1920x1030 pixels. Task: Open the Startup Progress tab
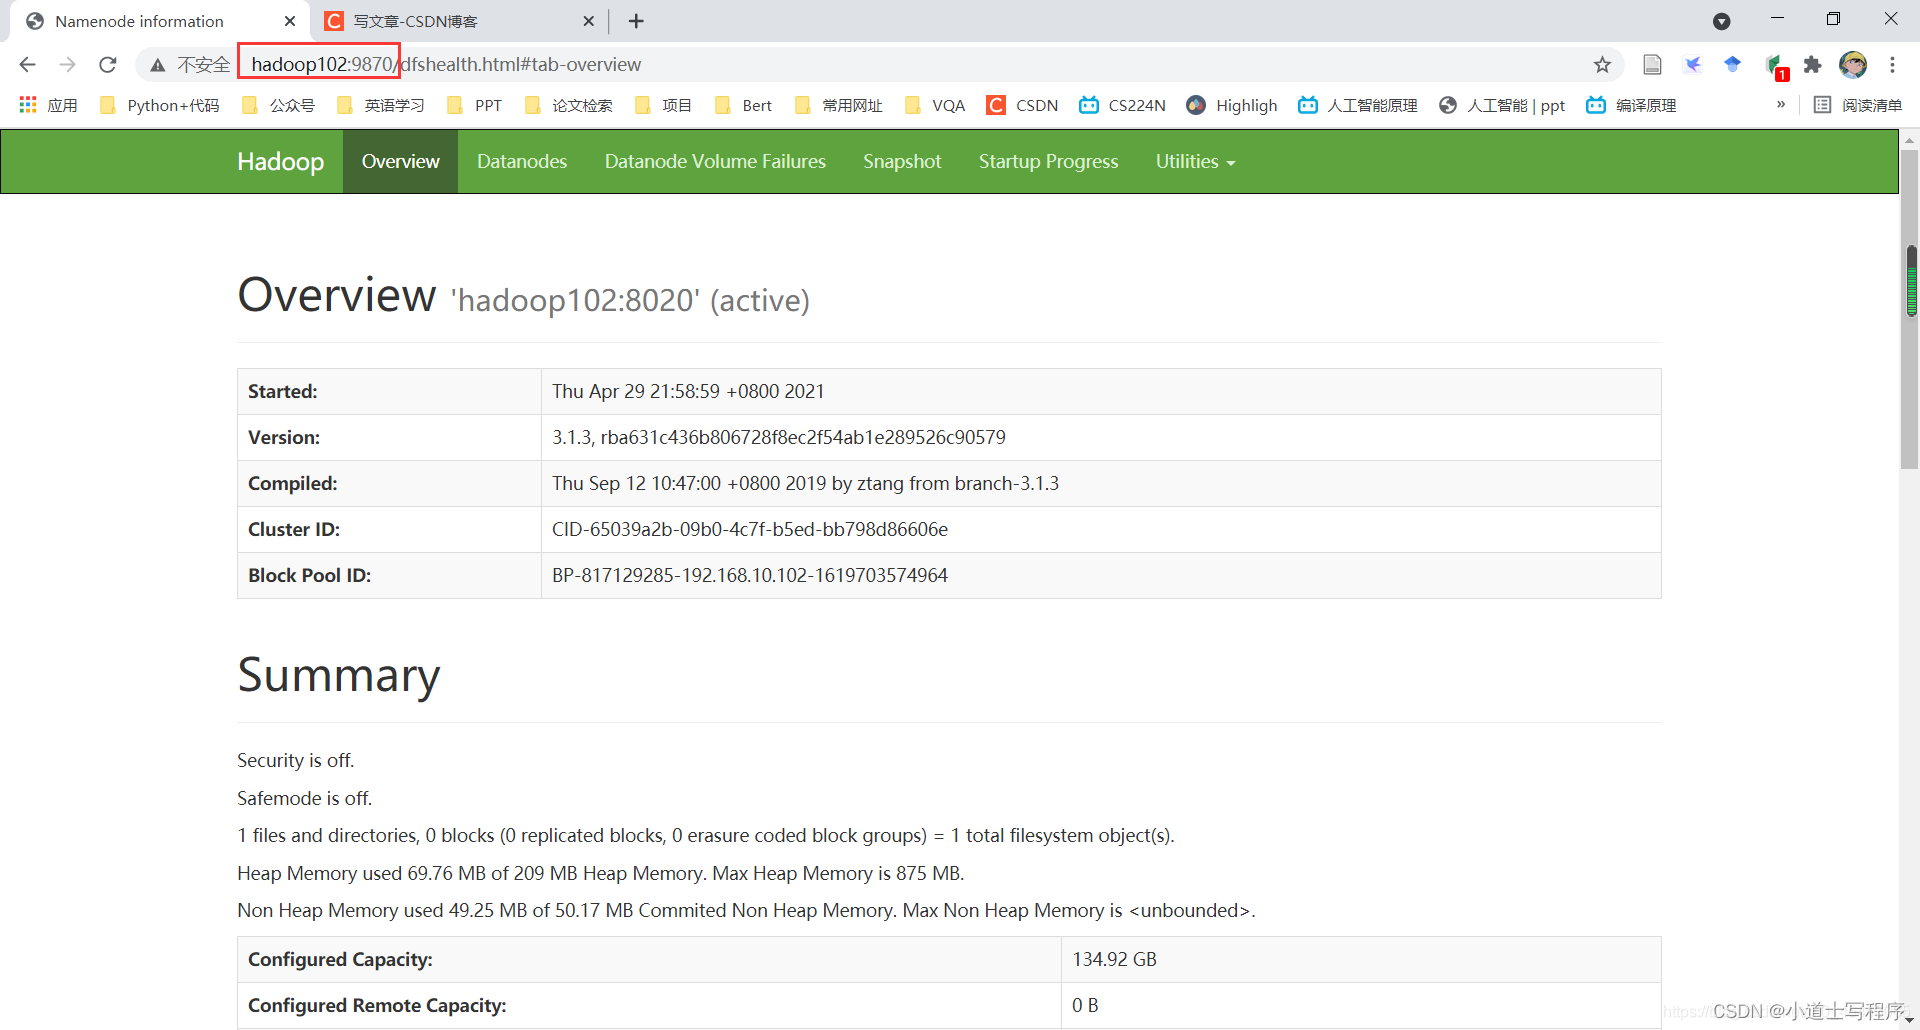click(1048, 161)
